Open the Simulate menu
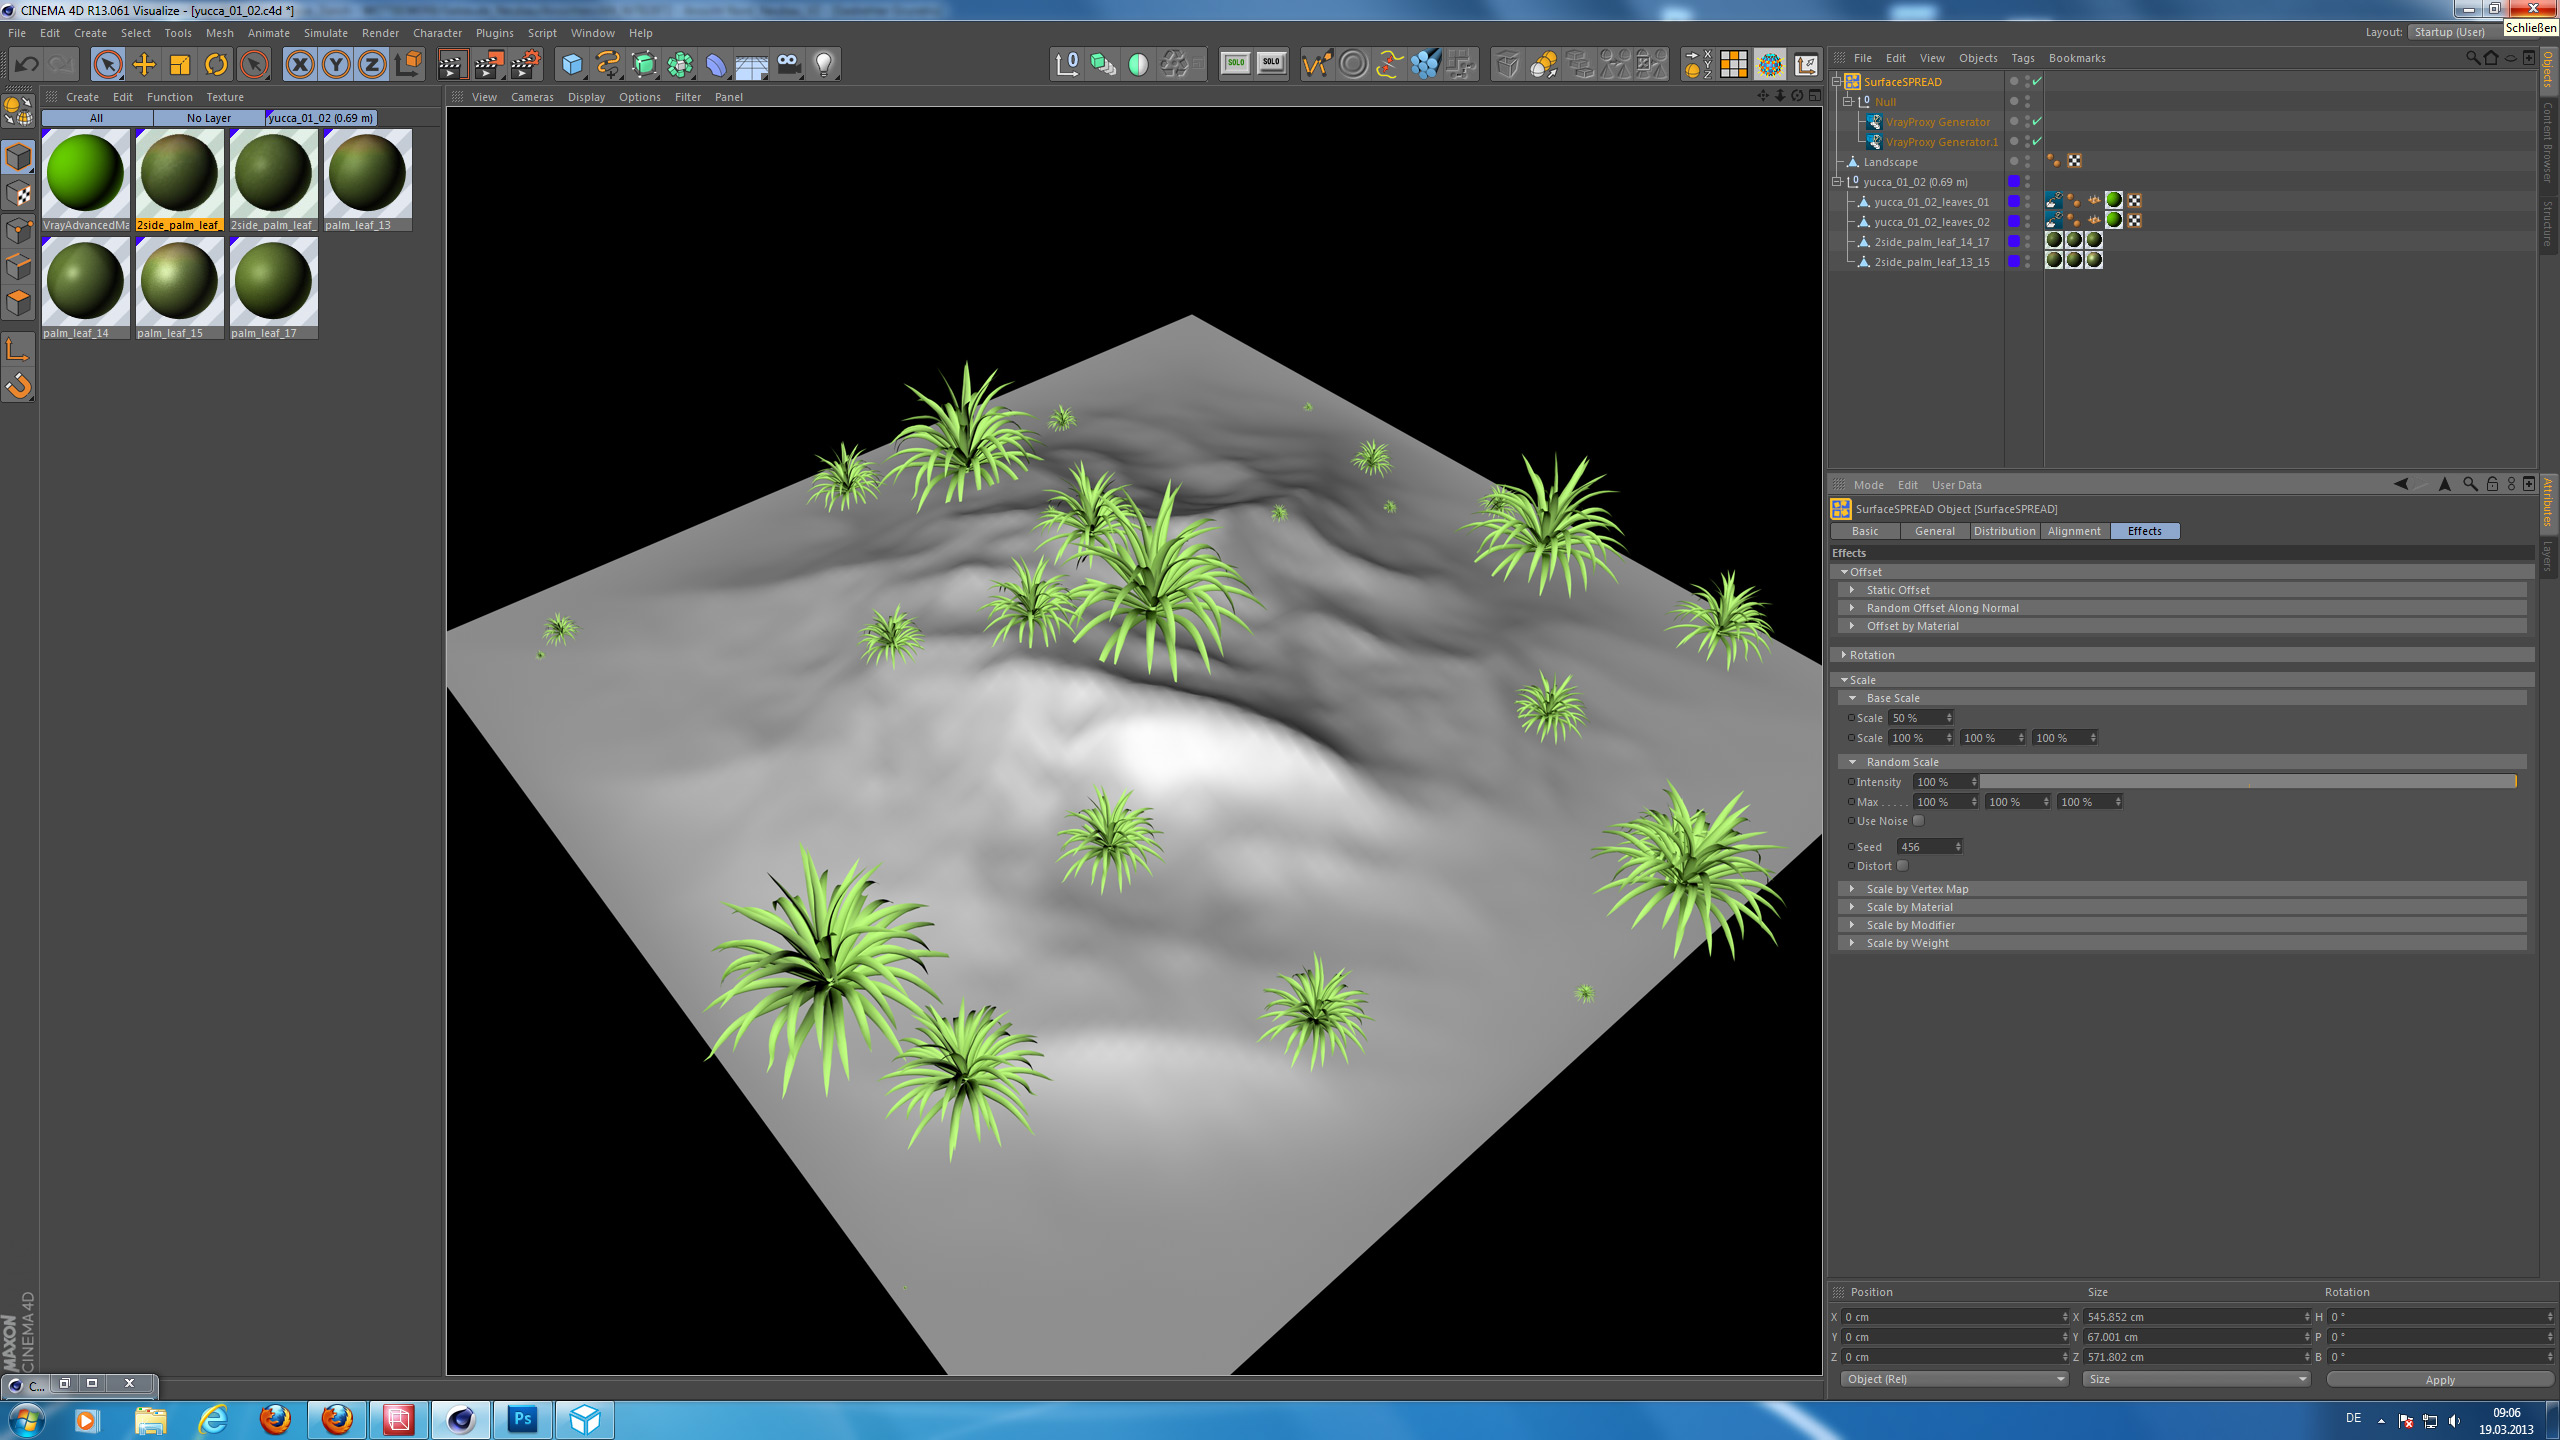This screenshot has height=1440, width=2560. coord(325,33)
